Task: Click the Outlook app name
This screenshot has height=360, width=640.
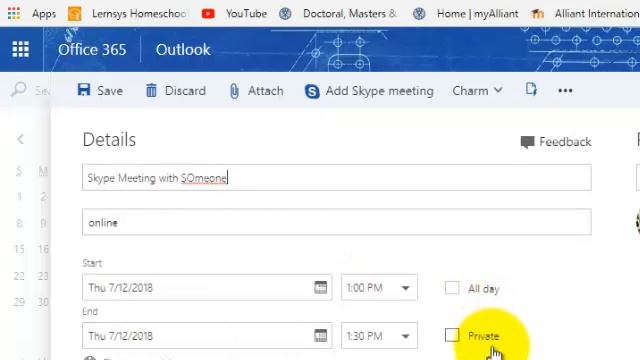Action: point(183,49)
